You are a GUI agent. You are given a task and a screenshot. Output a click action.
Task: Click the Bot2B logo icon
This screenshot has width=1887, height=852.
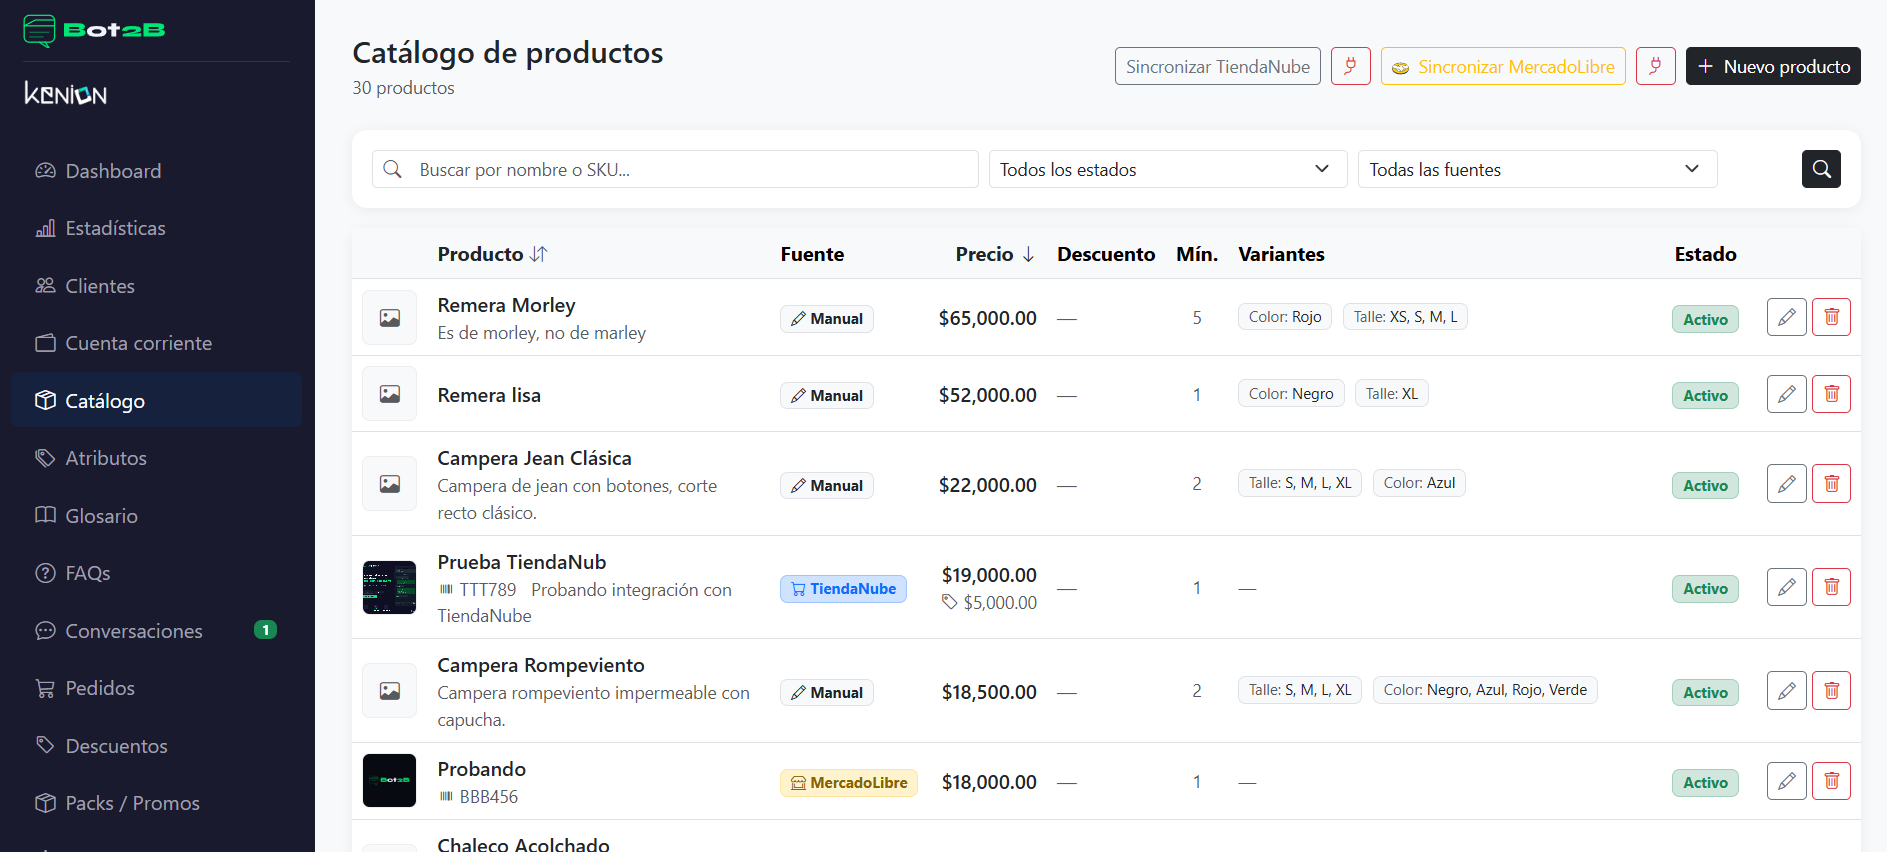click(x=40, y=31)
